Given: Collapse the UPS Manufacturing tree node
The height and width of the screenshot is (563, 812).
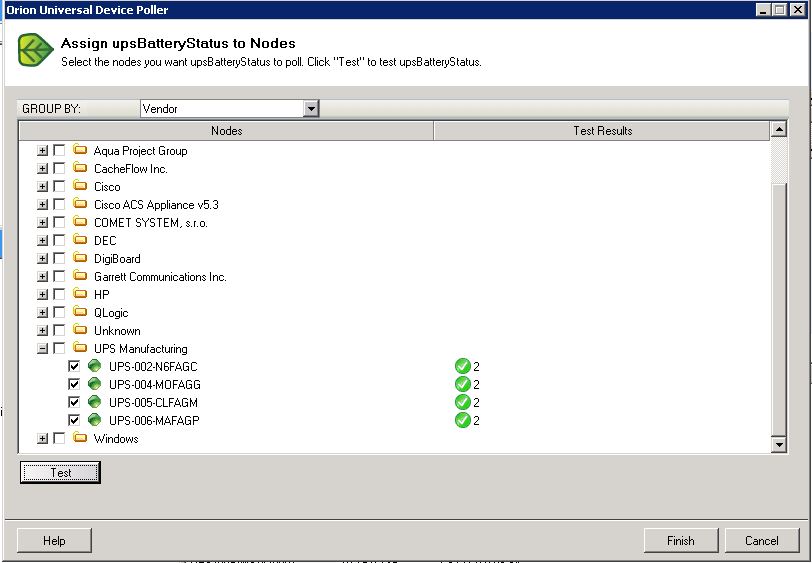Looking at the screenshot, I should (x=42, y=349).
